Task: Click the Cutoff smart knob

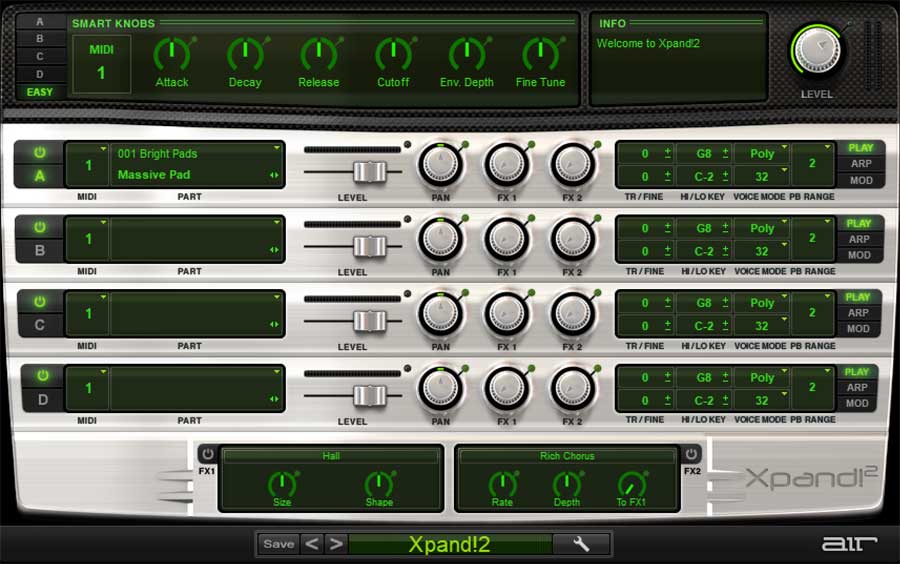Action: point(393,55)
